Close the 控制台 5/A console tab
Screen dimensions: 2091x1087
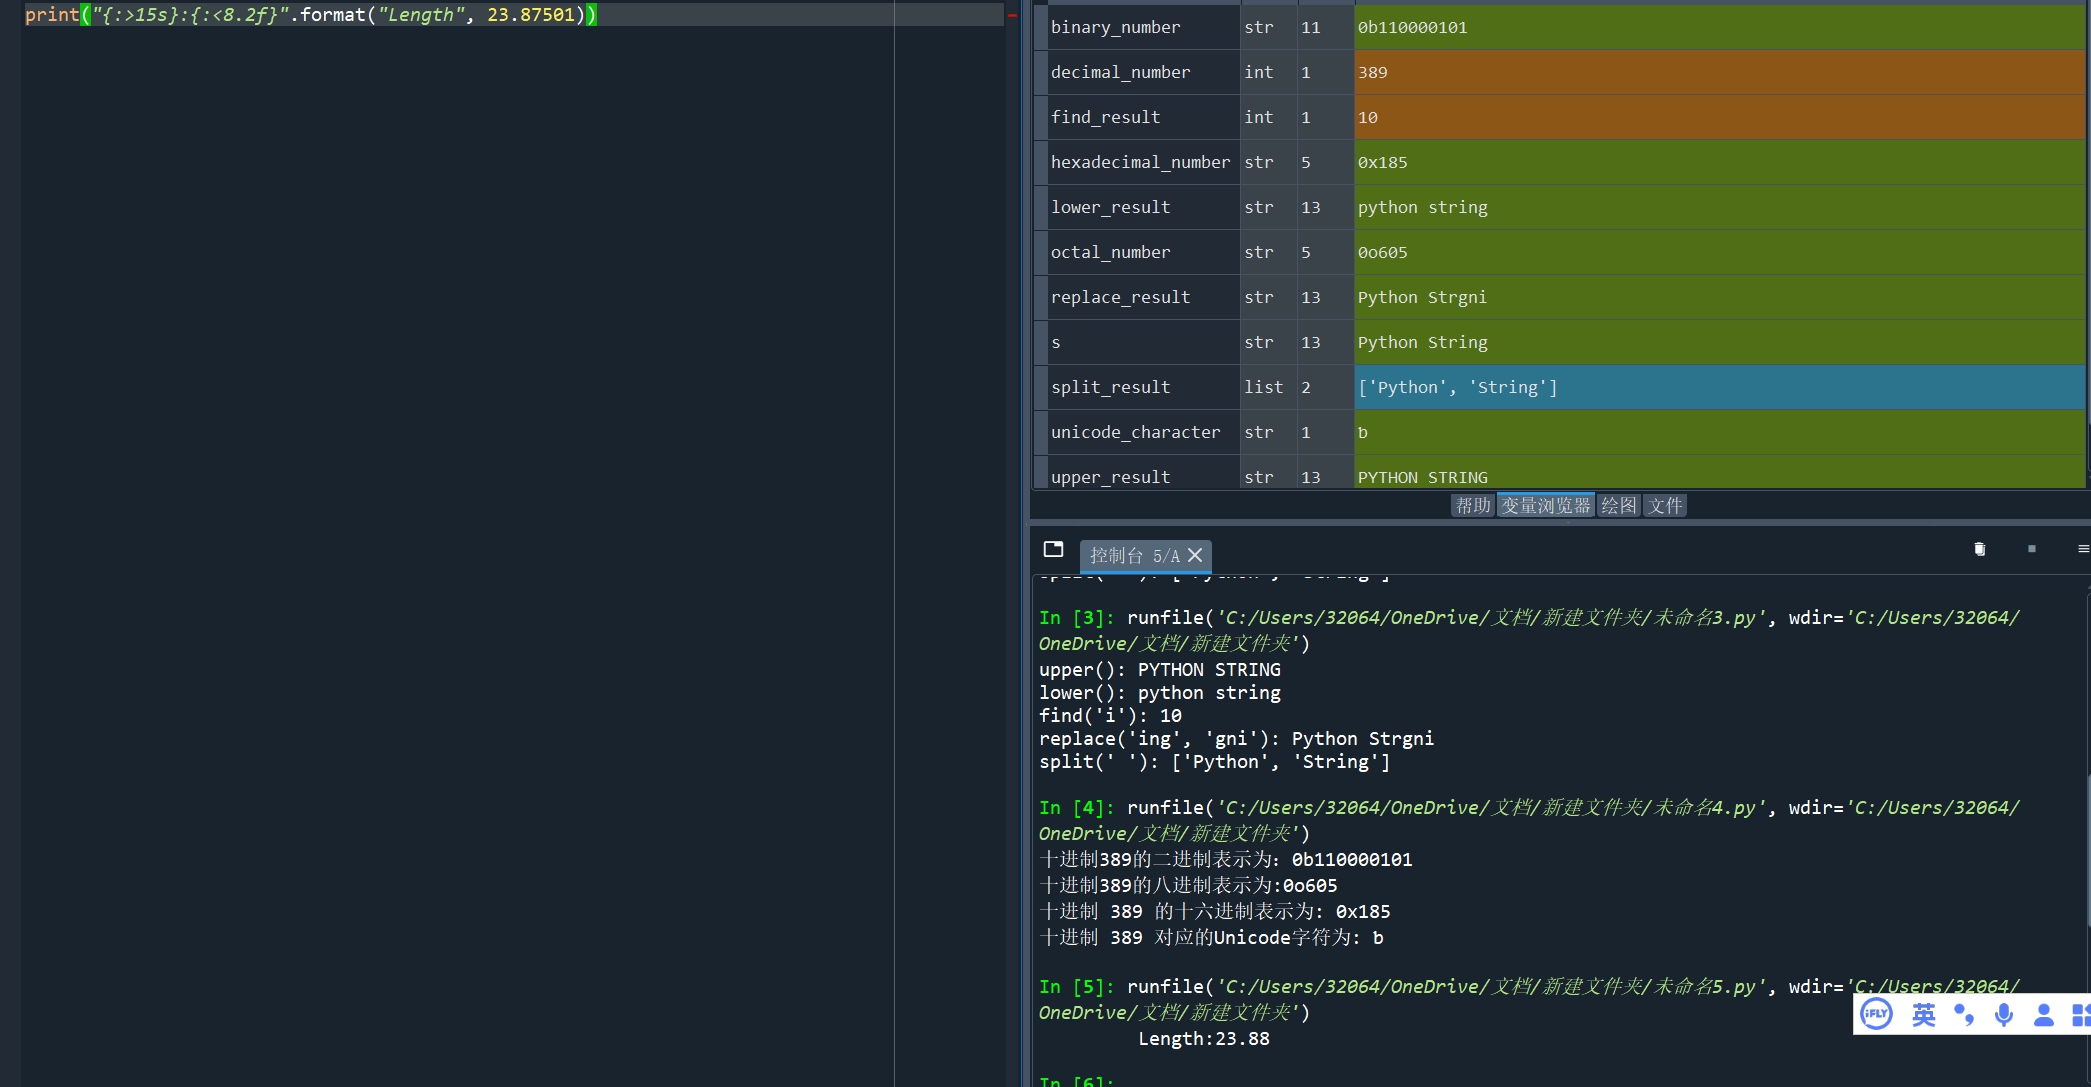pyautogui.click(x=1195, y=555)
